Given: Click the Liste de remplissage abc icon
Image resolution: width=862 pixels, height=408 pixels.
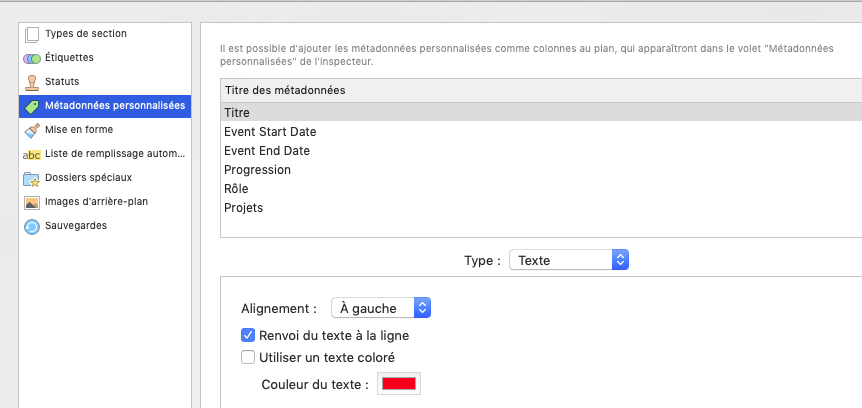Looking at the screenshot, I should (32, 154).
